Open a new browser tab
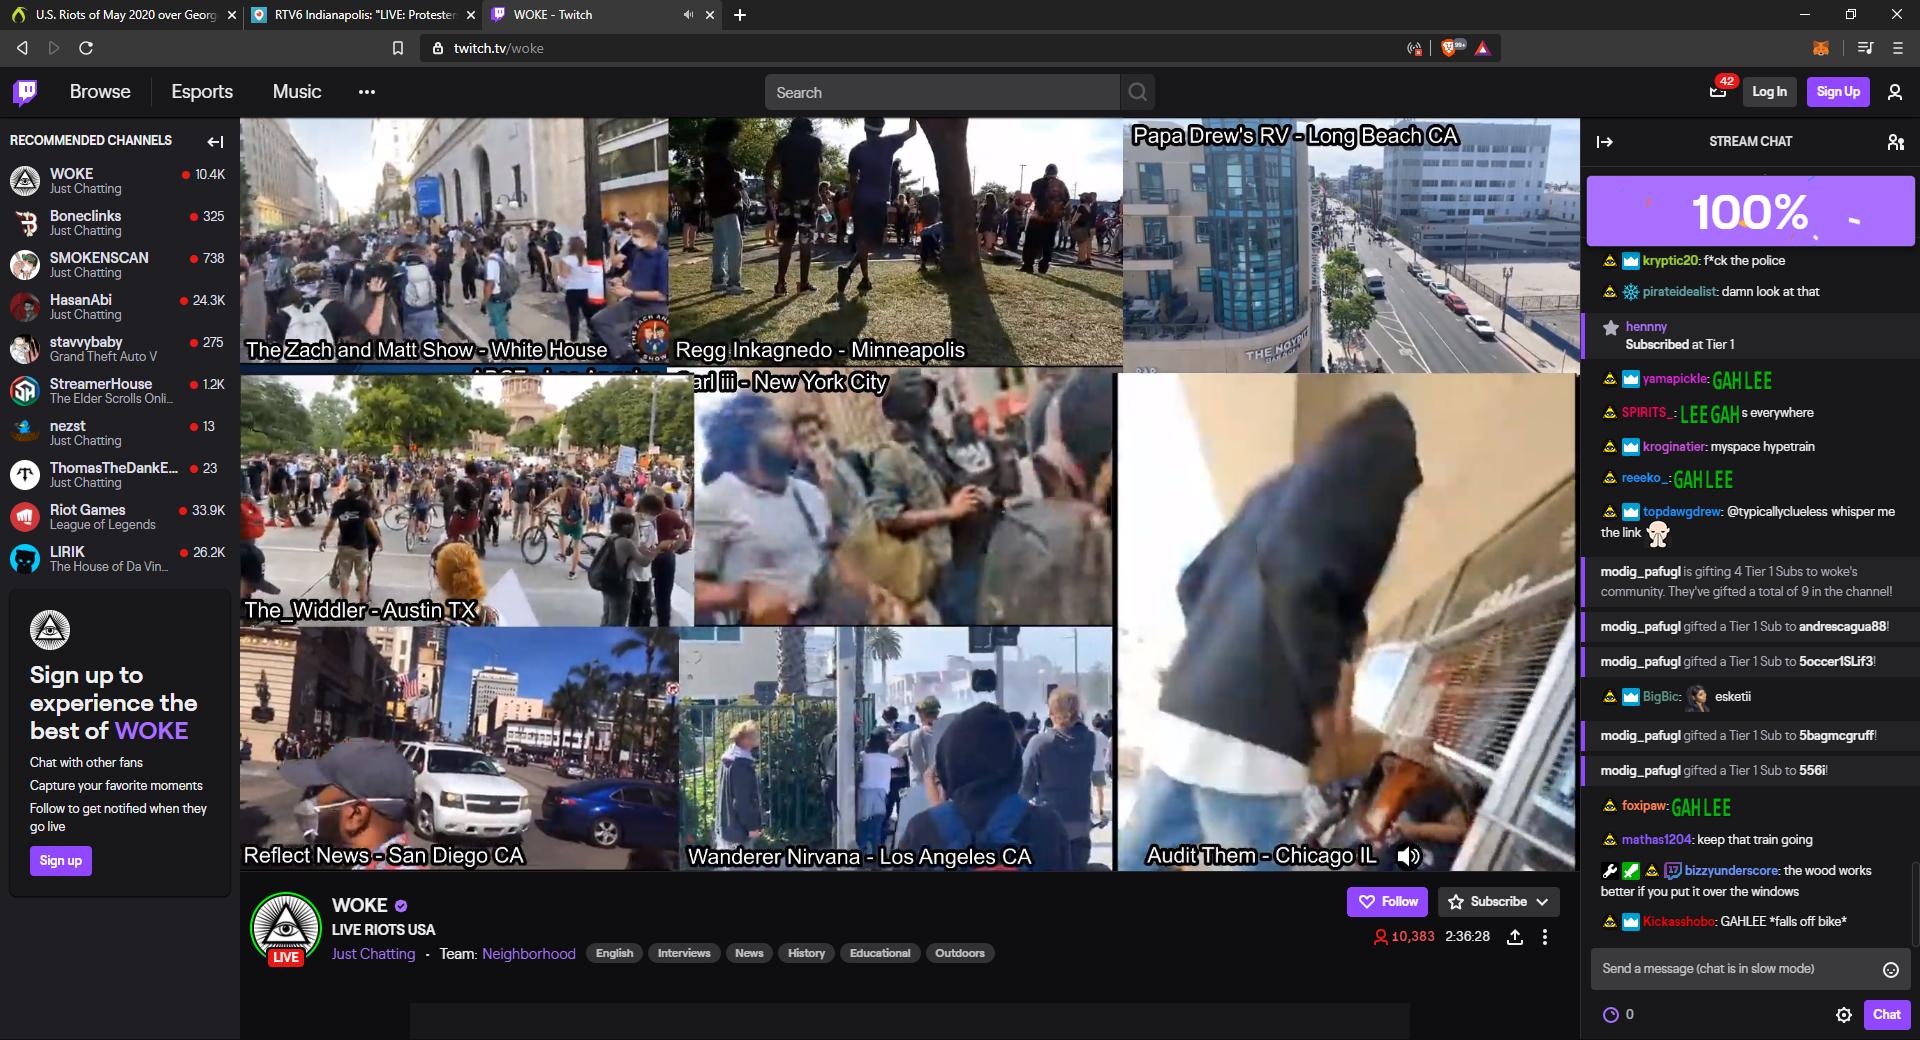 740,15
